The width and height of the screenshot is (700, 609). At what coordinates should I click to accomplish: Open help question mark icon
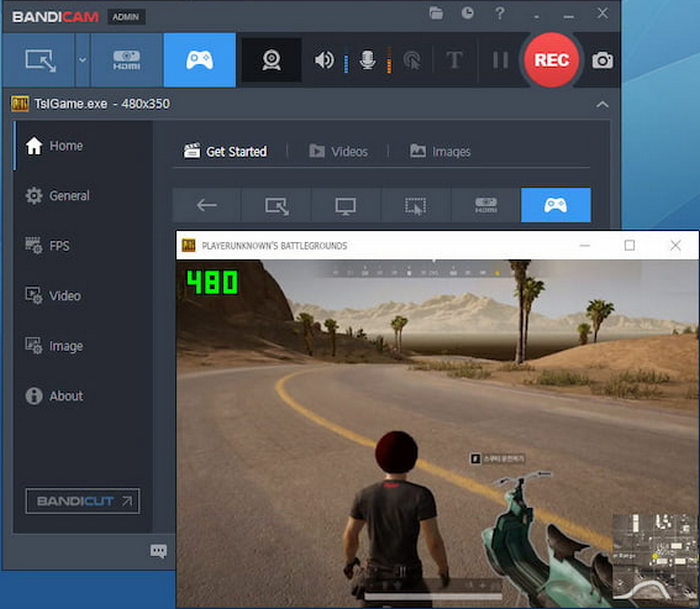[x=500, y=13]
